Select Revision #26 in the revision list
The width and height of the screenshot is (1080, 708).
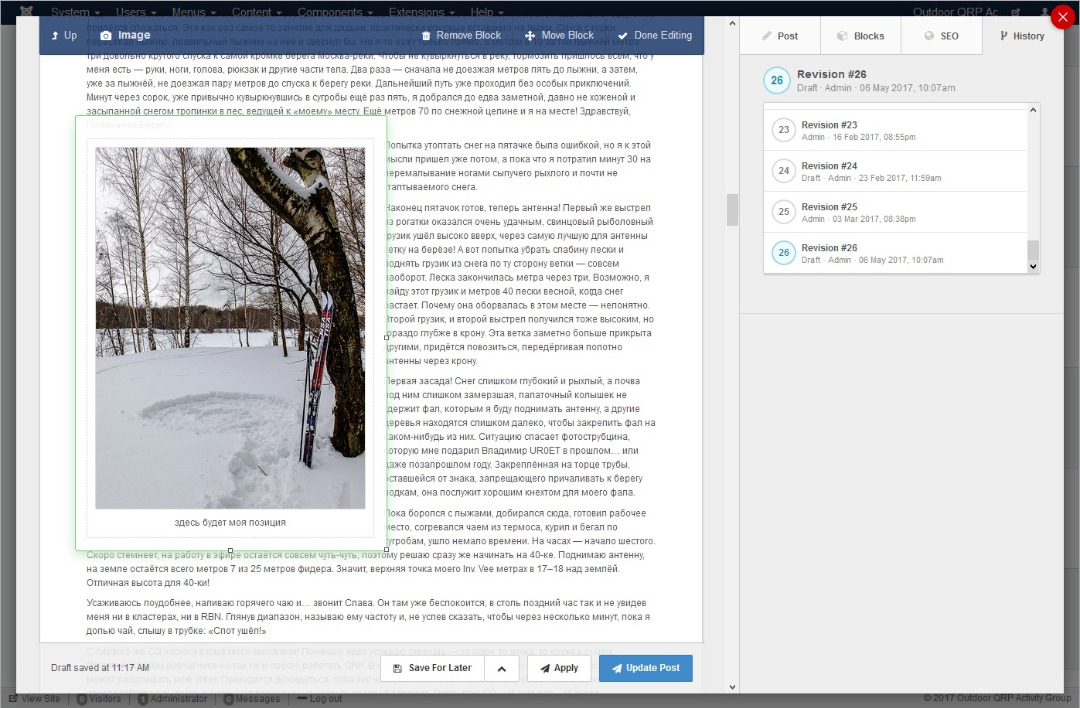[x=895, y=253]
